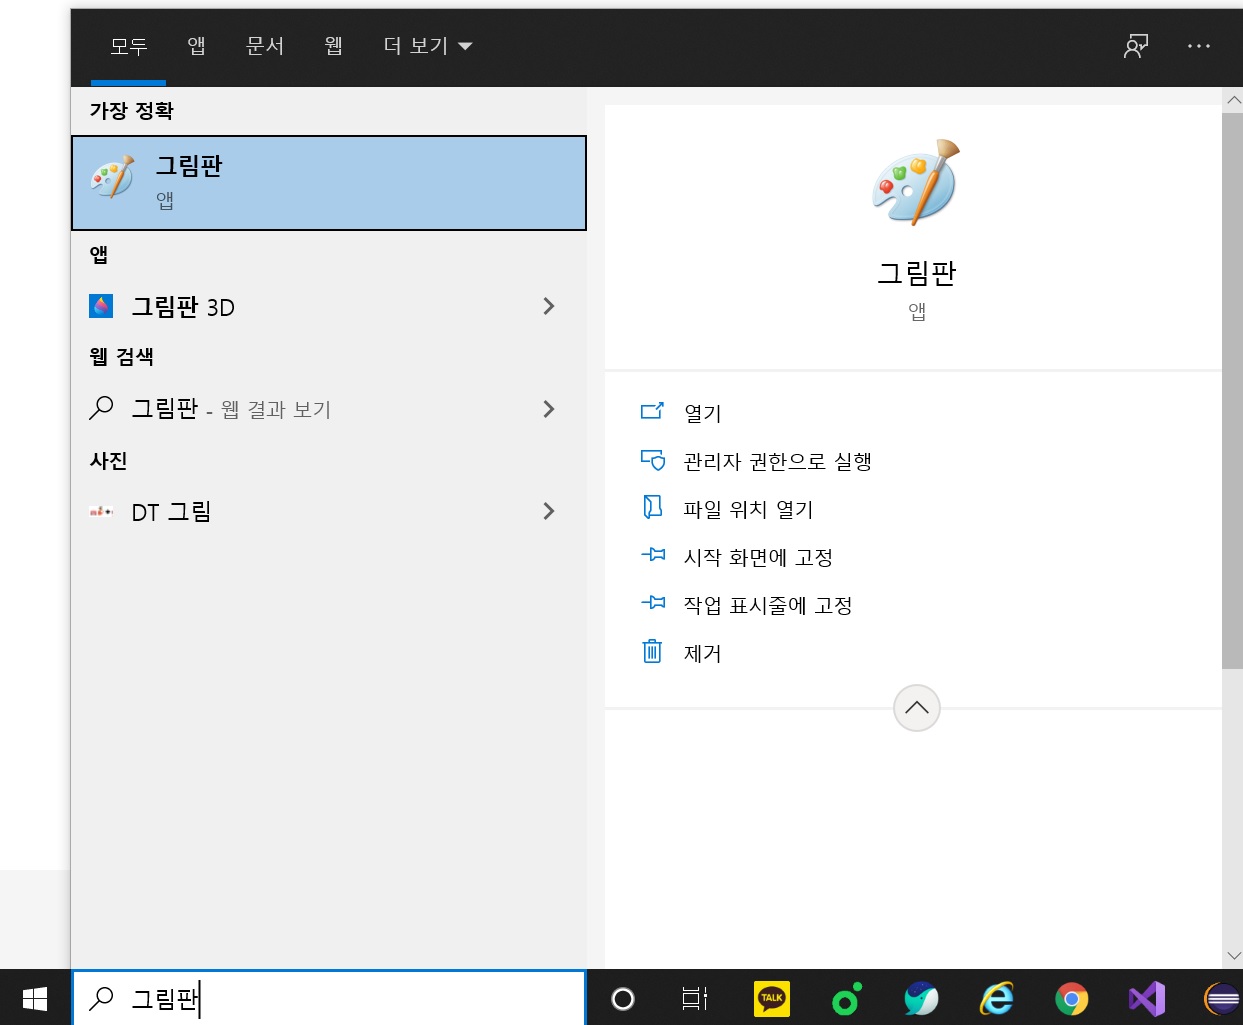Open 그림판 웹 결과 보기 search result
This screenshot has width=1243, height=1025.
[329, 409]
